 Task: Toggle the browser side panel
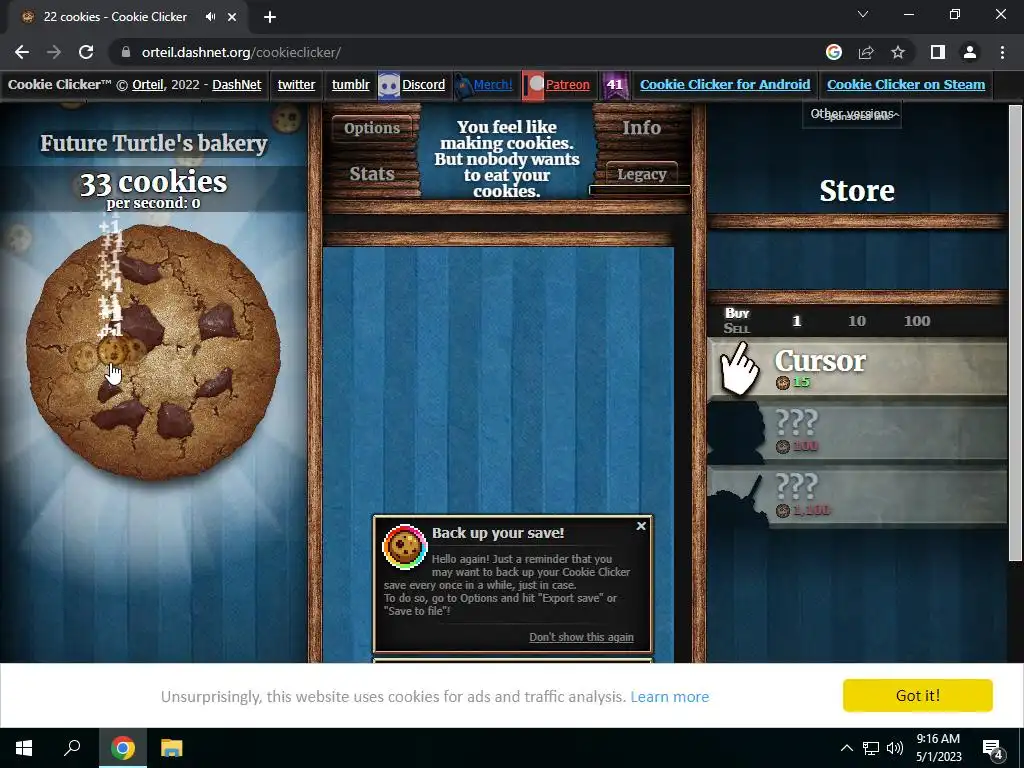[x=938, y=52]
